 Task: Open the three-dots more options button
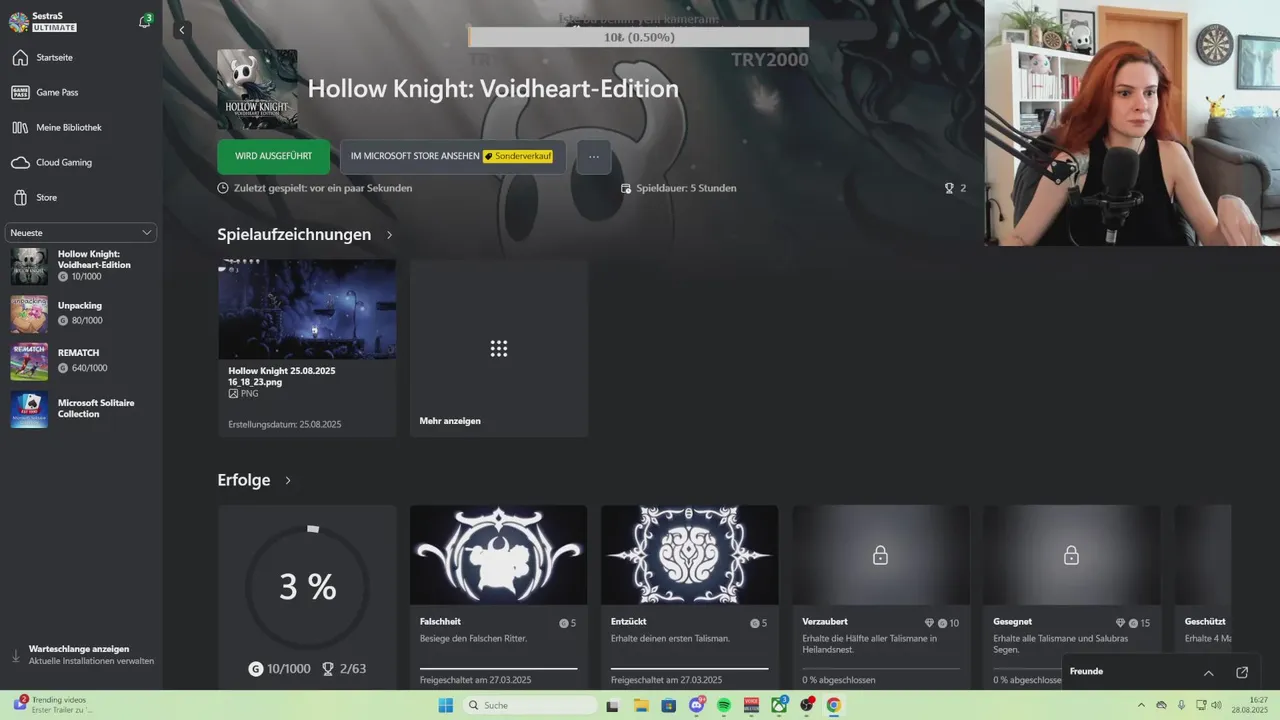click(594, 157)
